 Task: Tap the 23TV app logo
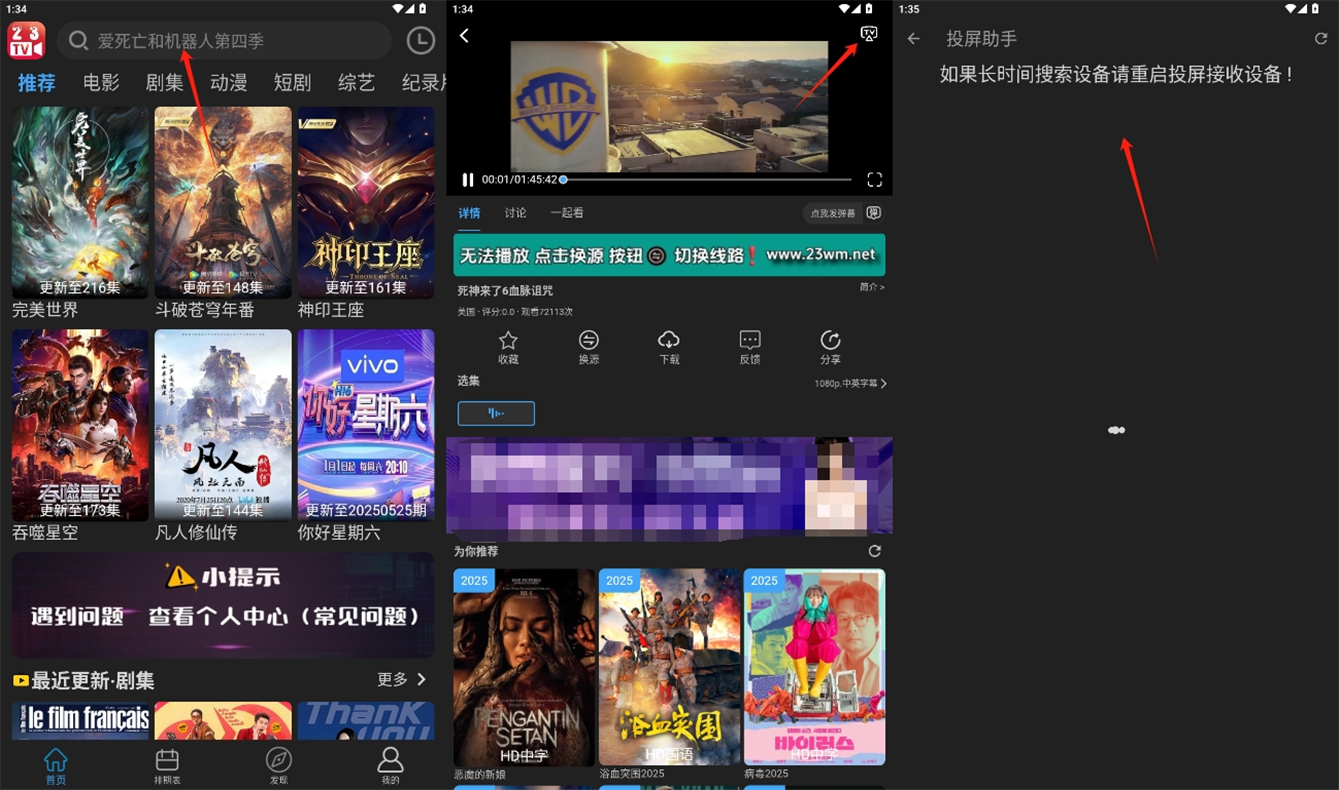tap(27, 41)
